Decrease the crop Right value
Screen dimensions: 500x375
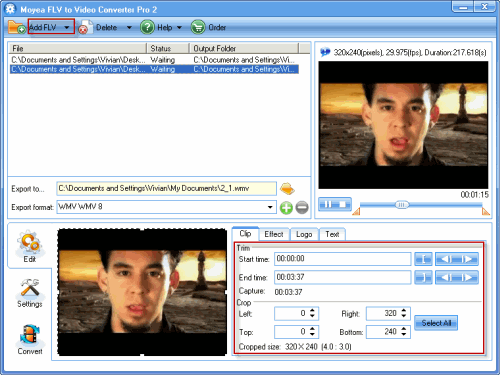tap(404, 316)
